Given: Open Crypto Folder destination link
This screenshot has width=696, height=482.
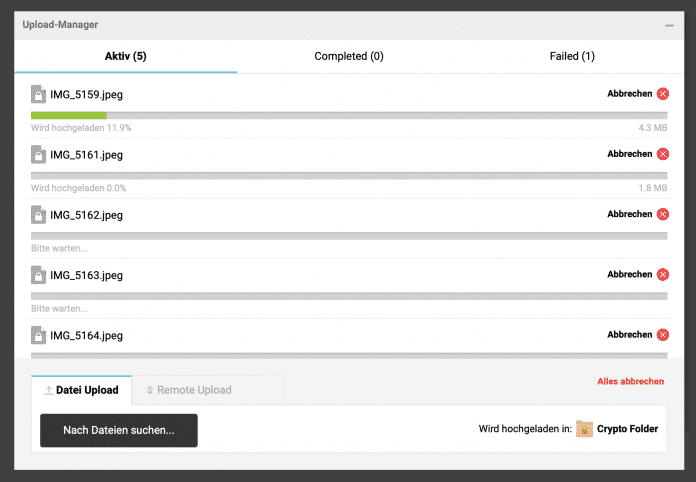Looking at the screenshot, I should tap(628, 429).
